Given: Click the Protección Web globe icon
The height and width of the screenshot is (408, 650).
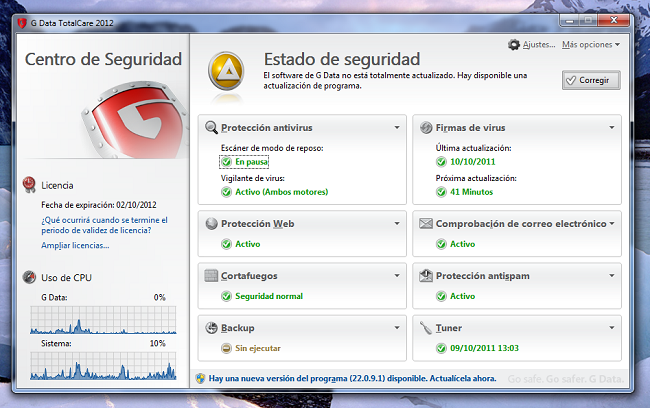Looking at the screenshot, I should click(211, 223).
